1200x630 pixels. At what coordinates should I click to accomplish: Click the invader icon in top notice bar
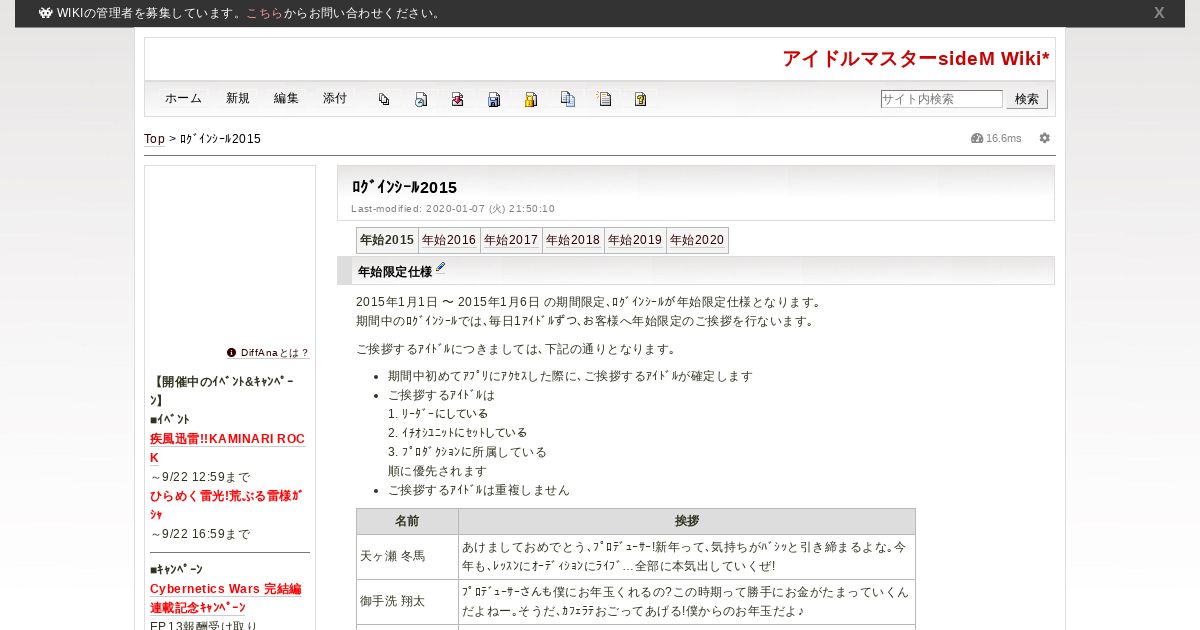(45, 13)
